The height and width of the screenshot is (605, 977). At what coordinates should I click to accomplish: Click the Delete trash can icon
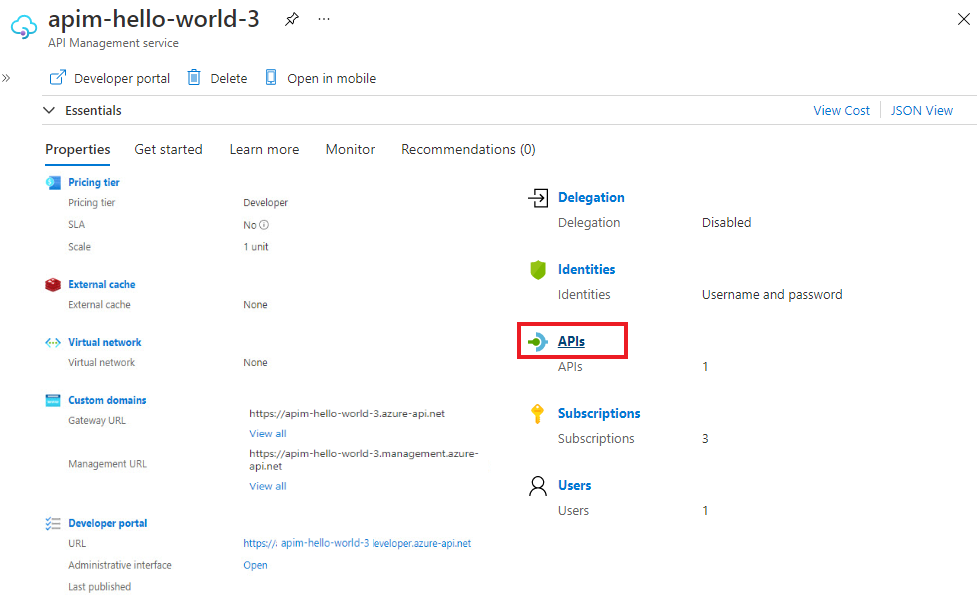click(194, 77)
